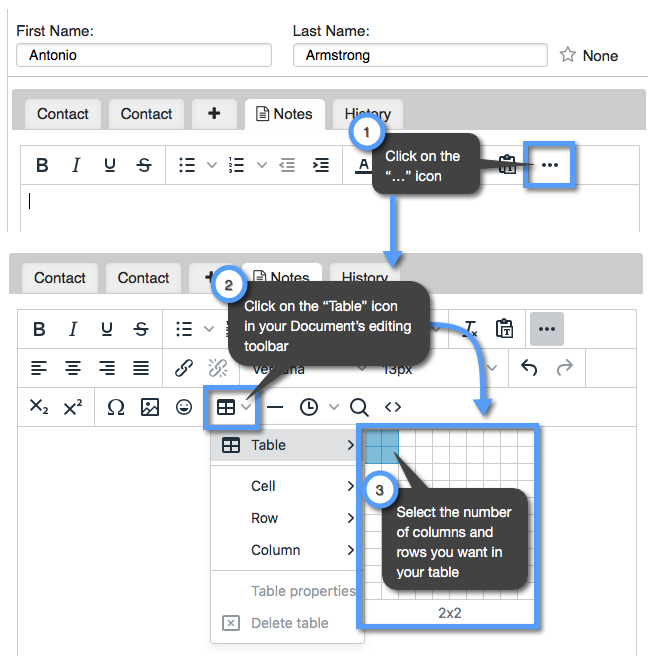Open the emoji picker
This screenshot has width=648, height=660.
pyautogui.click(x=184, y=407)
